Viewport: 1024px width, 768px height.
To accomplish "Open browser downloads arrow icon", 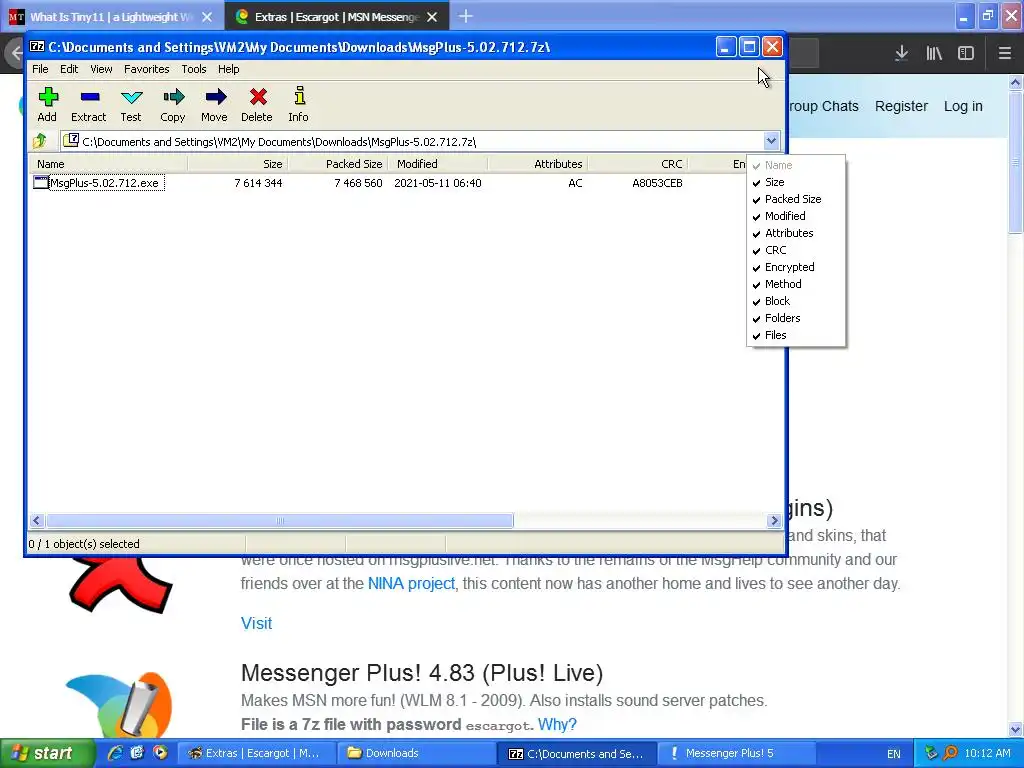I will click(901, 54).
